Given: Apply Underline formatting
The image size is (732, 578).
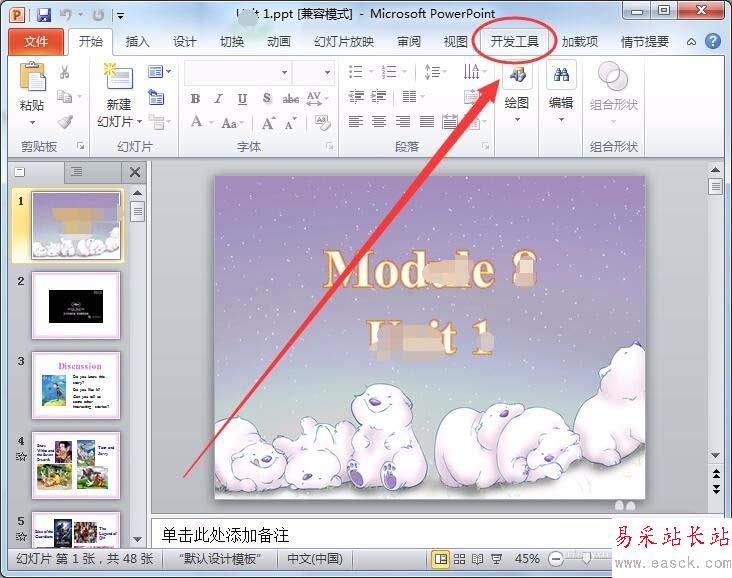Looking at the screenshot, I should pos(242,99).
